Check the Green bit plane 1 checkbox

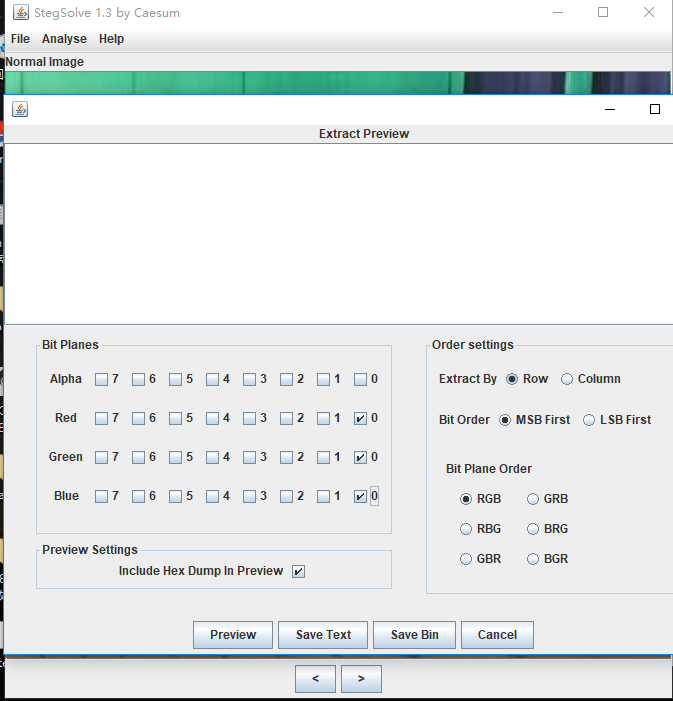(324, 457)
